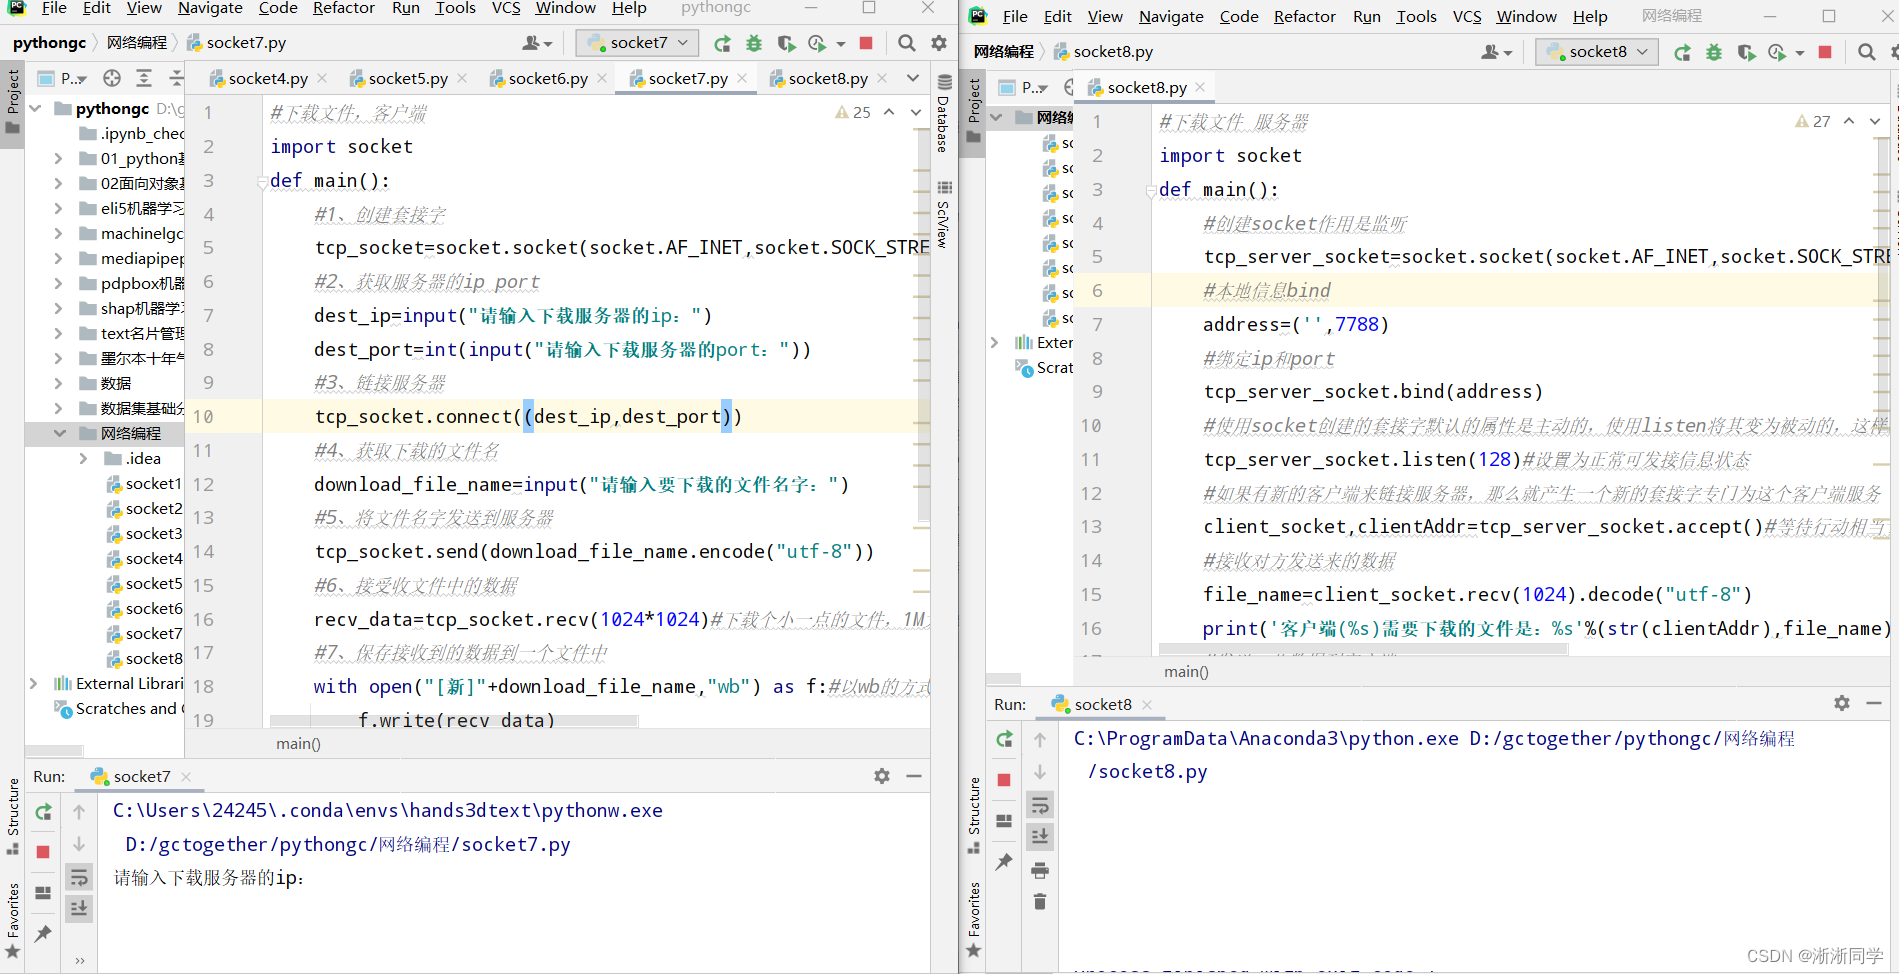The width and height of the screenshot is (1899, 974).
Task: Collapse the 网络编程 folder in Project tree
Action: [x=59, y=433]
